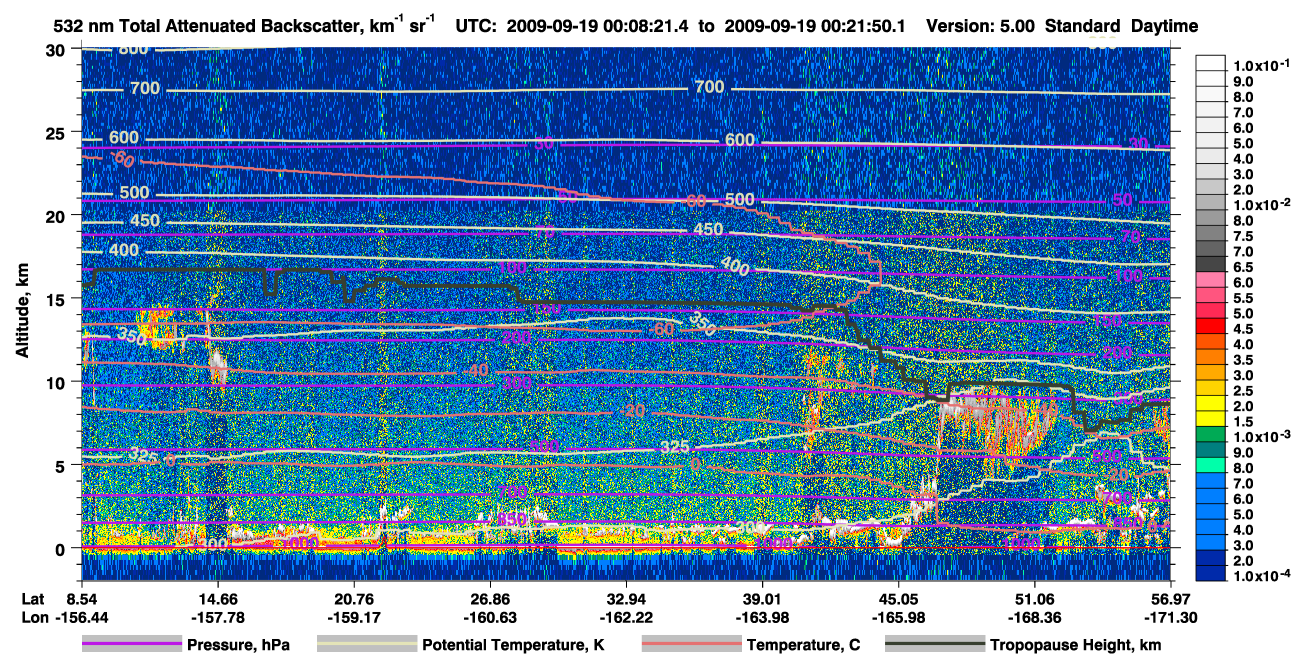
Task: Click the colorbar label '4.5'
Action: click(x=1245, y=329)
